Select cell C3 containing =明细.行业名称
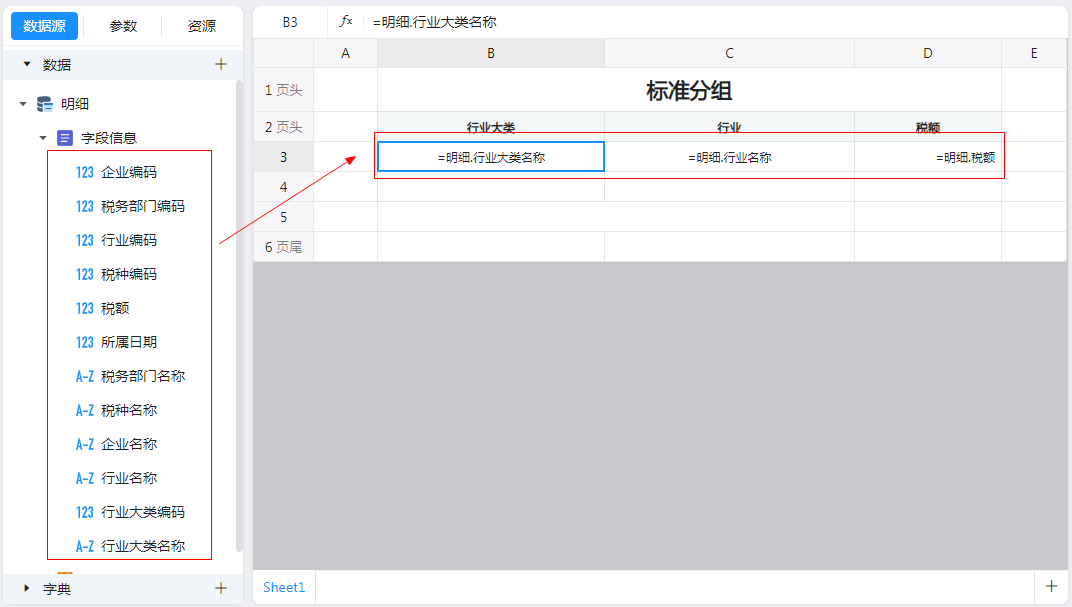 tap(729, 157)
